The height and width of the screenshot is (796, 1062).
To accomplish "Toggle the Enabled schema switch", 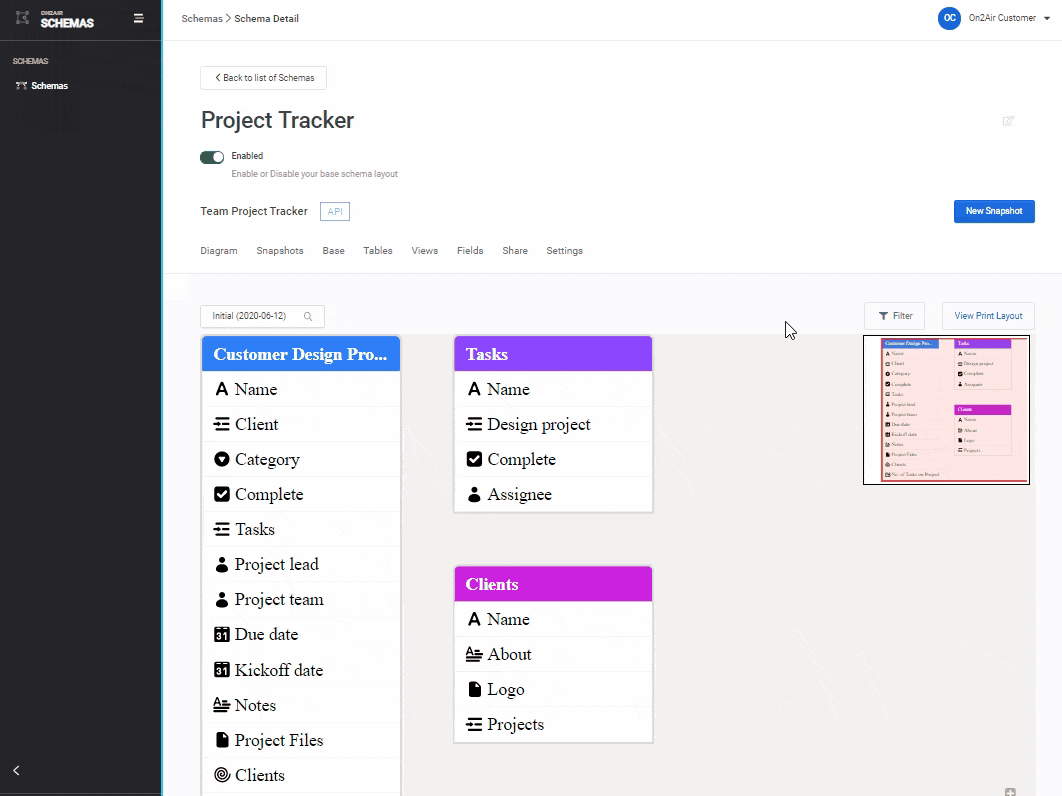I will pos(212,157).
